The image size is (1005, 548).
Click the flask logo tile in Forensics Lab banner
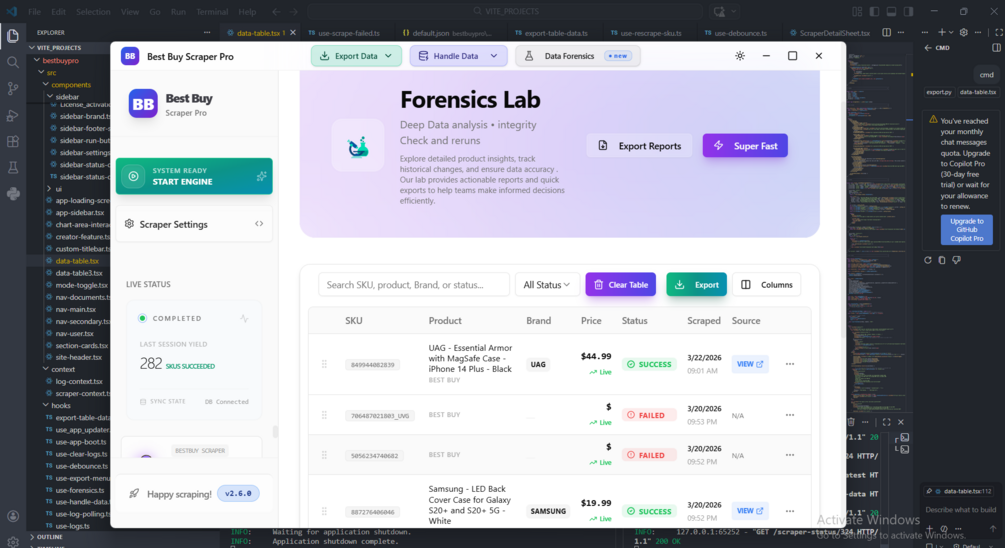coord(358,145)
